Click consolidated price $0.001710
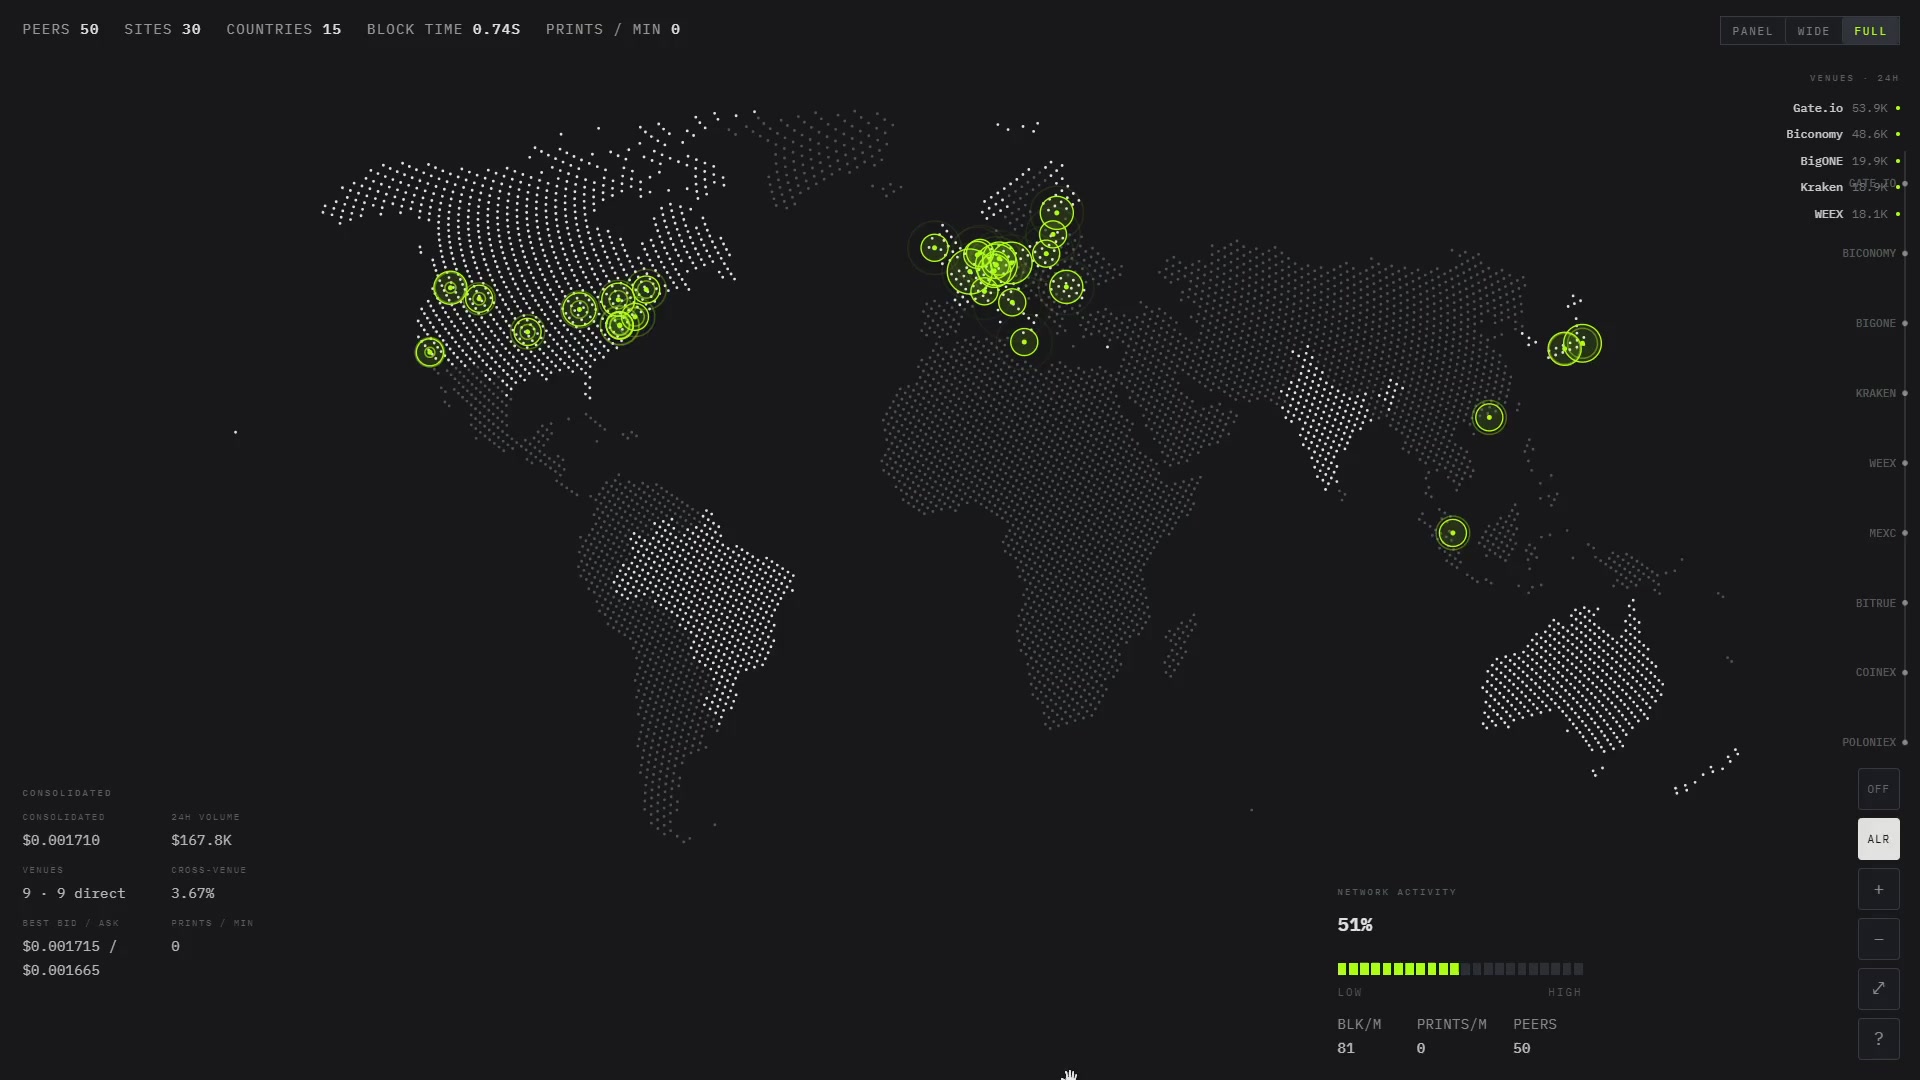This screenshot has width=1920, height=1080. [x=61, y=841]
